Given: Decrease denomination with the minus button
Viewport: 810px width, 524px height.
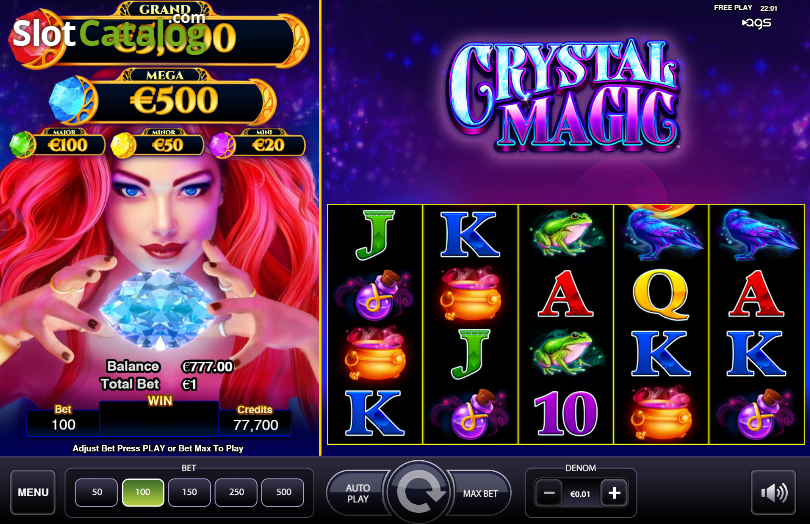Looking at the screenshot, I should pos(549,494).
